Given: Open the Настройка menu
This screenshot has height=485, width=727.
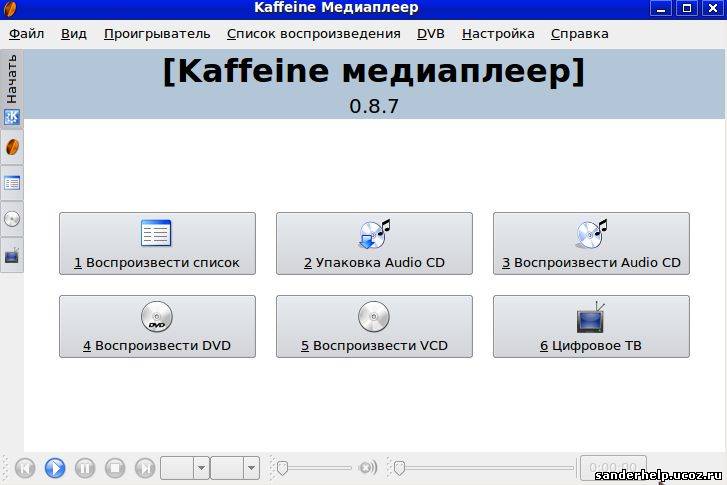Looking at the screenshot, I should 498,33.
